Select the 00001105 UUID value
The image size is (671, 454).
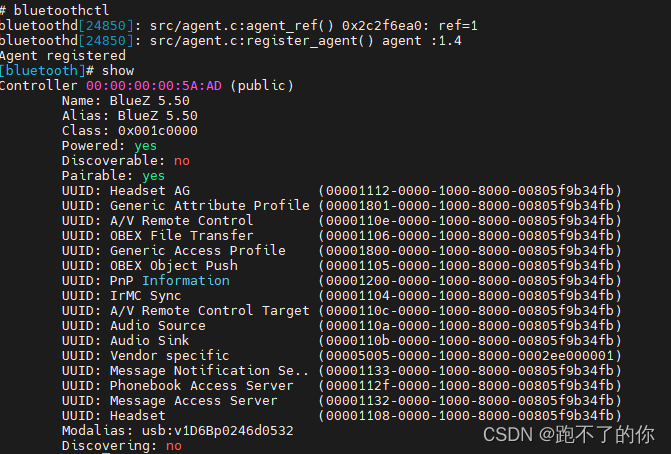click(x=470, y=266)
